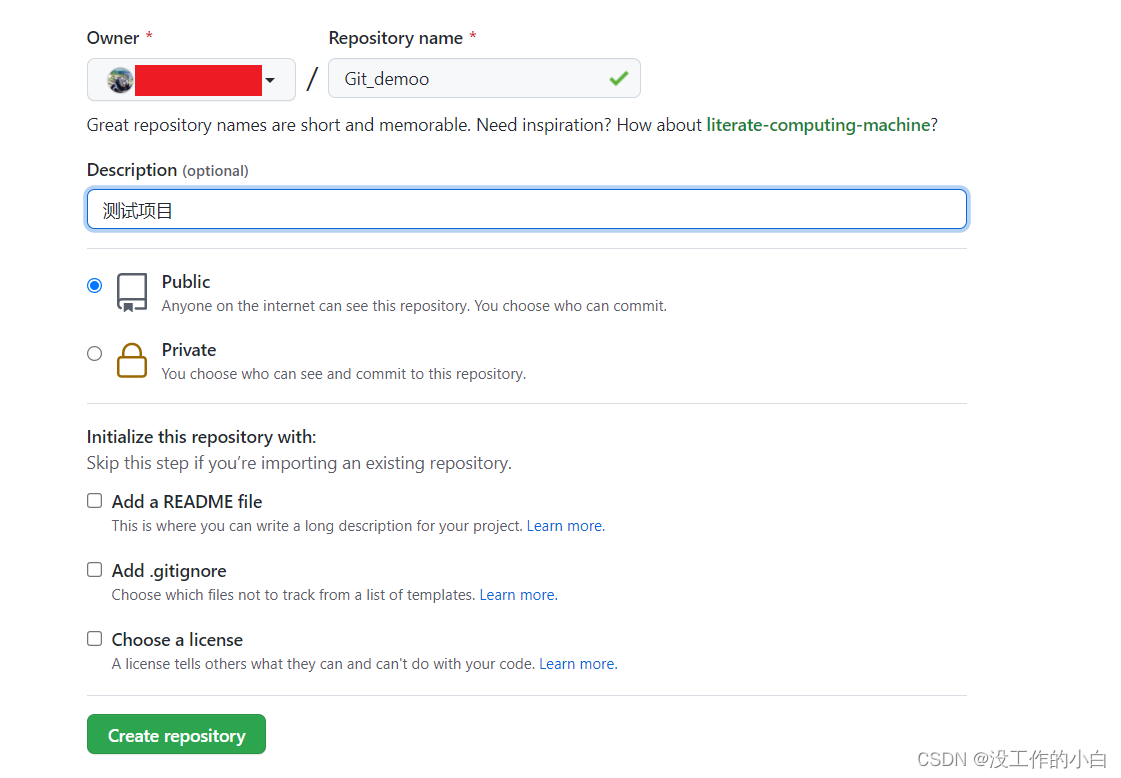Open the Owner dropdown arrow
The width and height of the screenshot is (1121, 778).
(270, 80)
